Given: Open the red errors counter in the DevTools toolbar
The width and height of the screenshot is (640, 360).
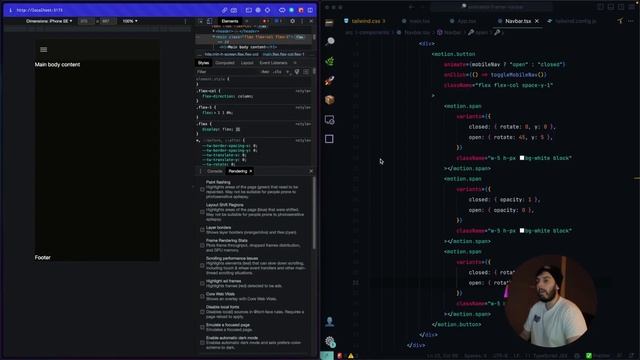Looking at the screenshot, I should (265, 21).
